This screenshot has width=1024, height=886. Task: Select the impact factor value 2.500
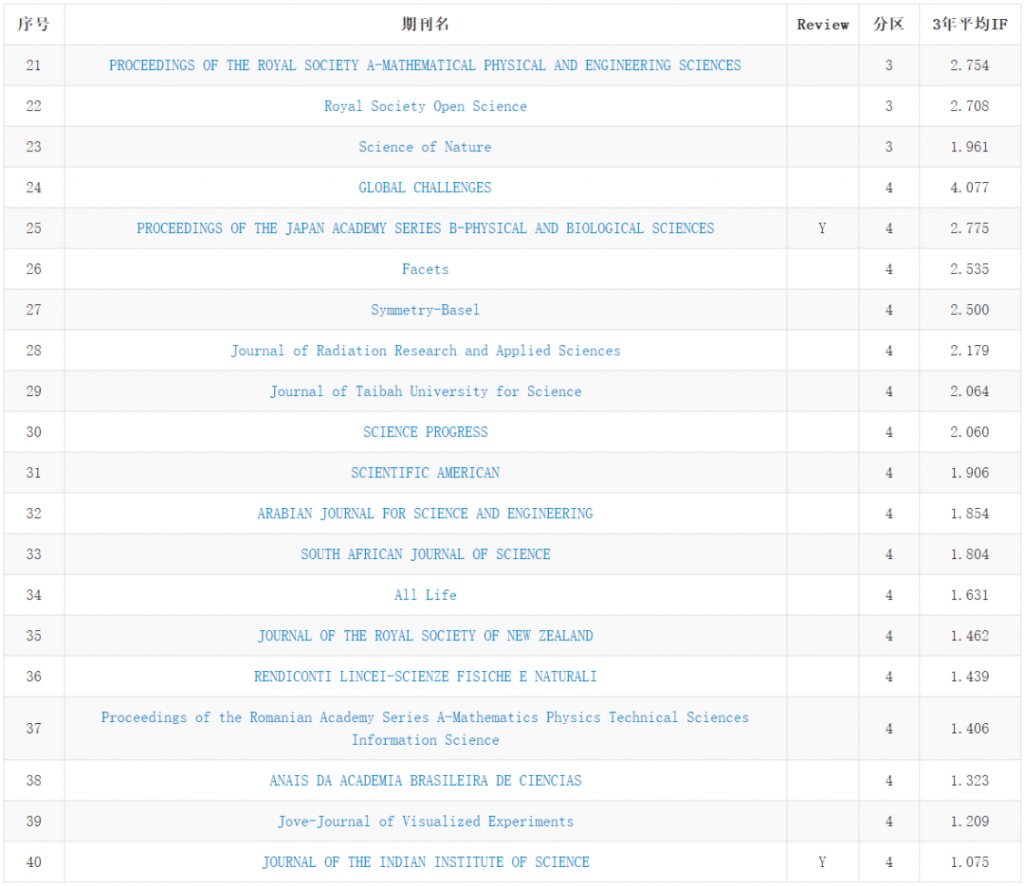coord(970,310)
